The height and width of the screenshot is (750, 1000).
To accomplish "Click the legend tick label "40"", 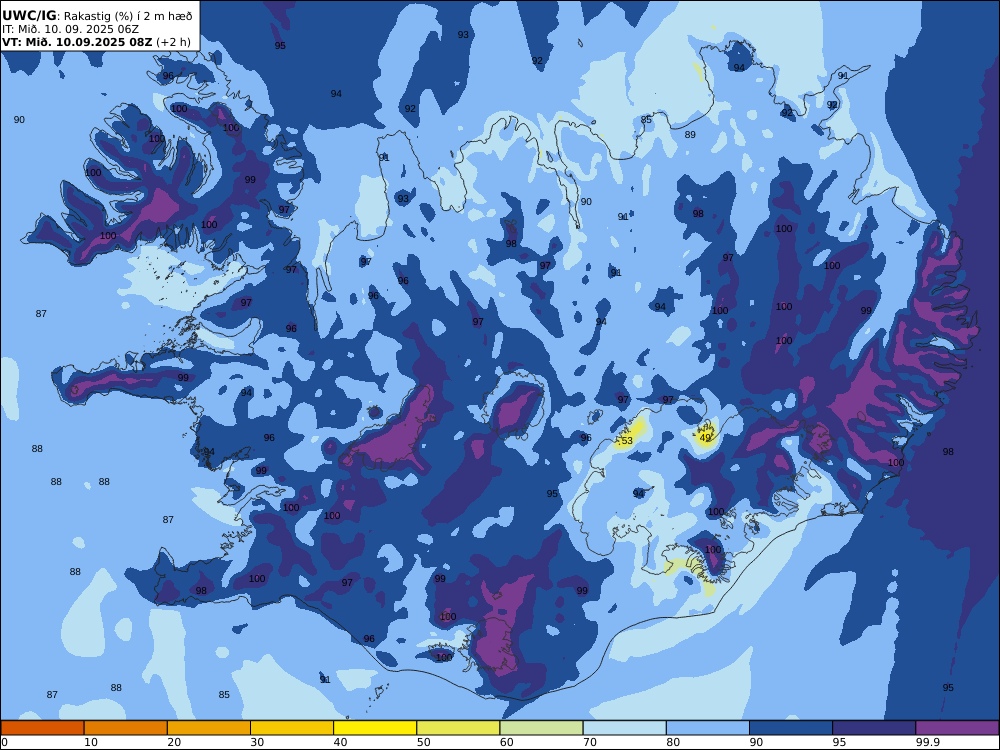I will click(x=341, y=742).
